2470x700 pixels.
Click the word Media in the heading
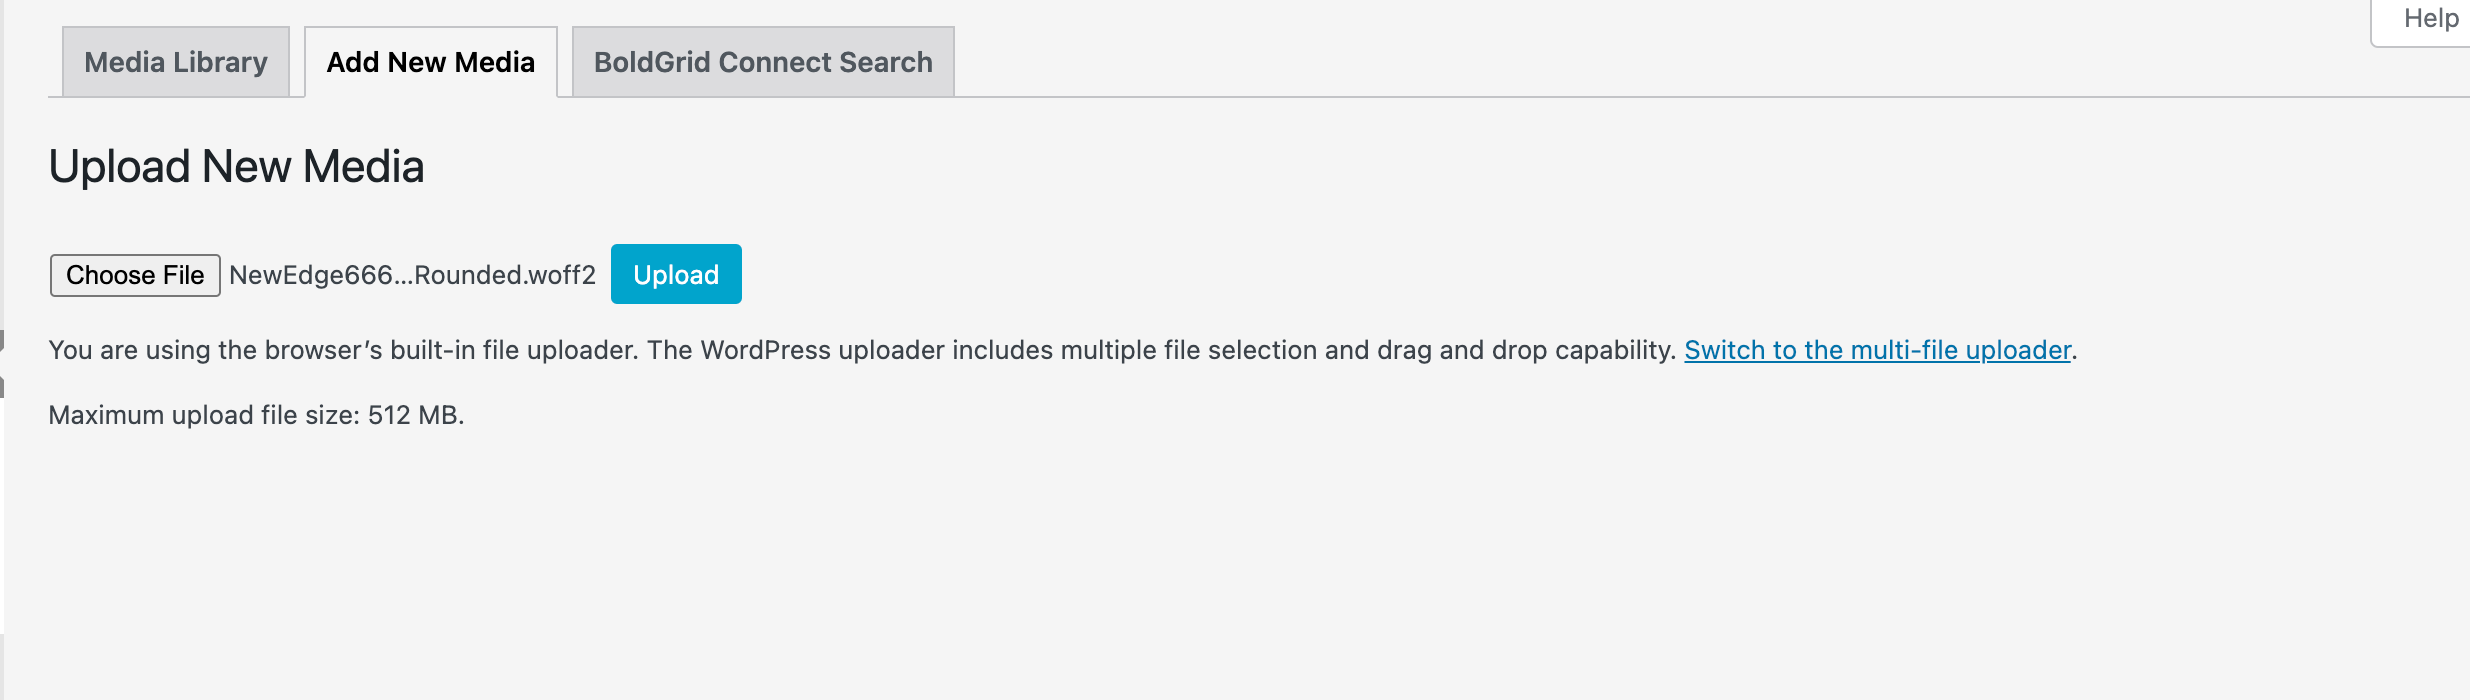(364, 166)
